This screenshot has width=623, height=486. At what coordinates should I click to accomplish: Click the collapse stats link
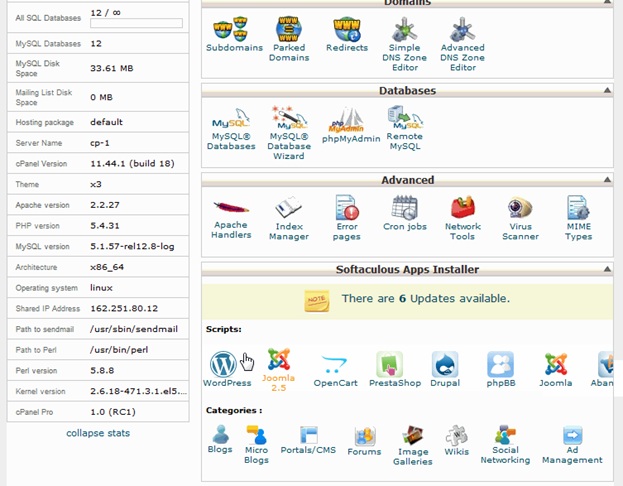[98, 433]
